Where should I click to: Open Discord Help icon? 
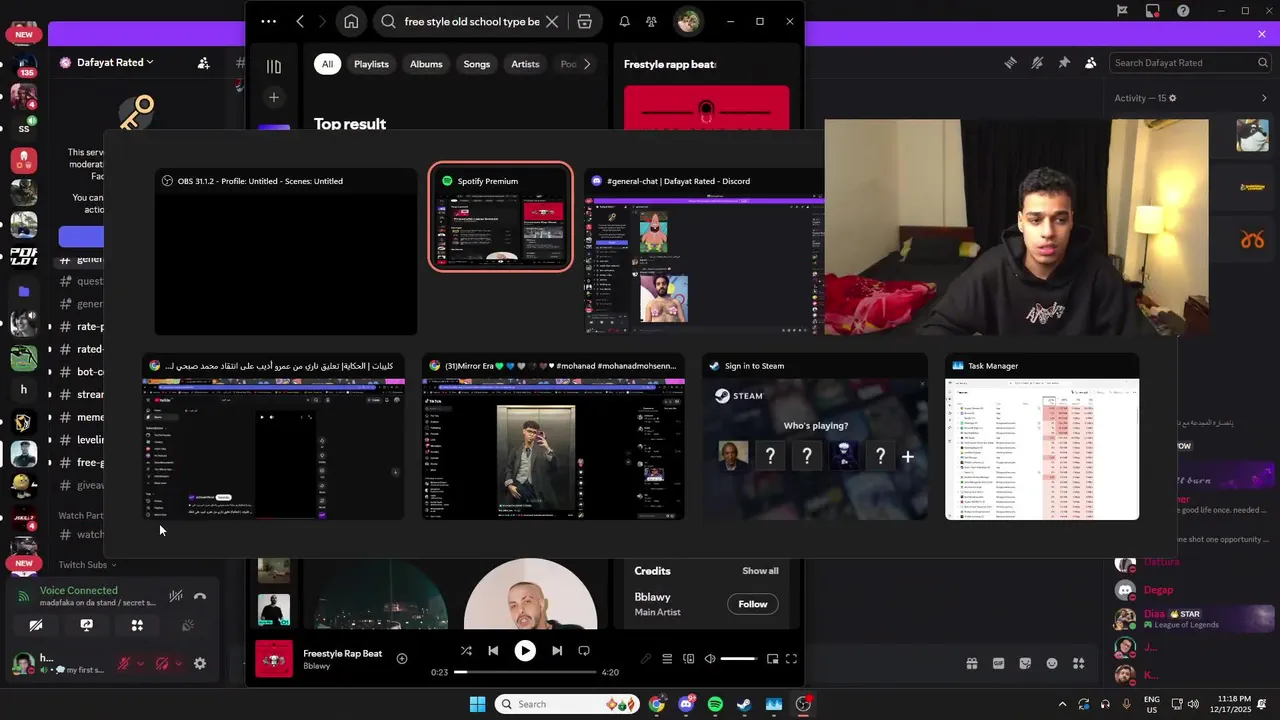coord(1184,11)
